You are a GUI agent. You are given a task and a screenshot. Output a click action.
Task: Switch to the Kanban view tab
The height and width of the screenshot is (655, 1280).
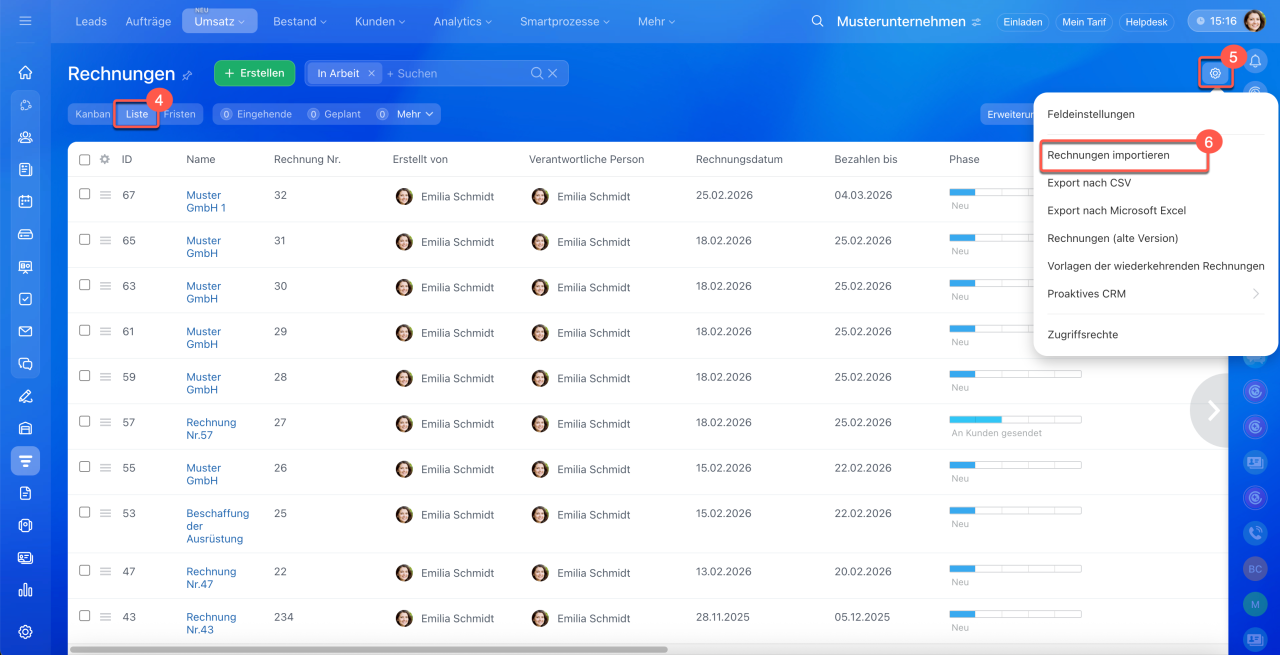point(92,114)
